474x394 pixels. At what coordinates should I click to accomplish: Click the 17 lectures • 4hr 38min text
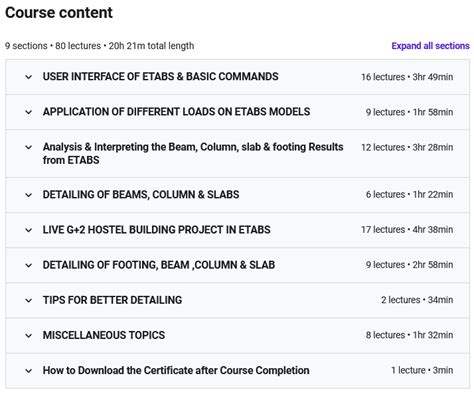[x=407, y=230]
